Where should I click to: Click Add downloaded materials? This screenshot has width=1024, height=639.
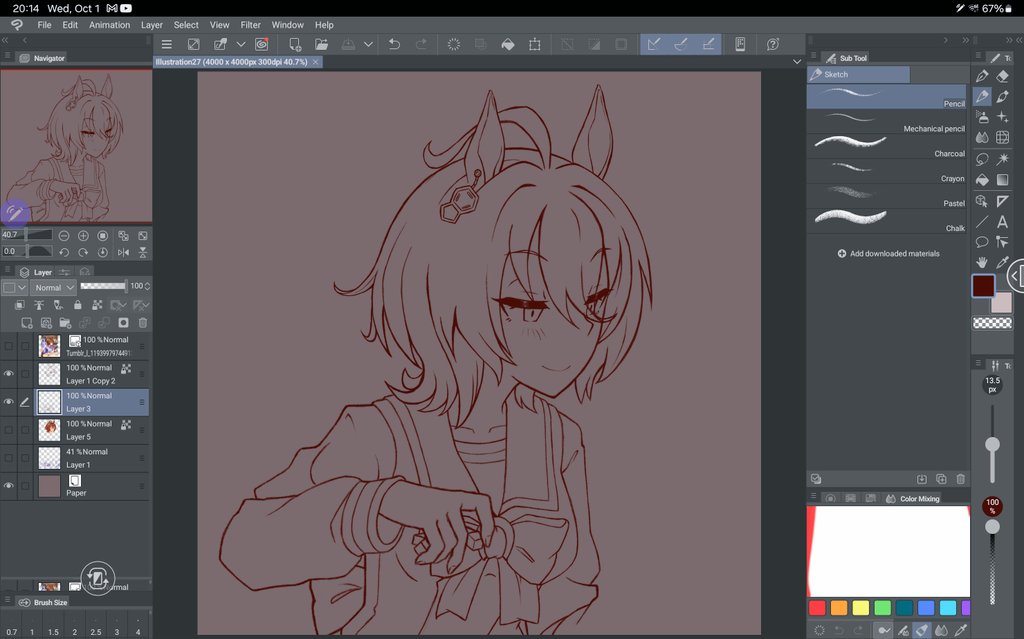click(x=890, y=253)
